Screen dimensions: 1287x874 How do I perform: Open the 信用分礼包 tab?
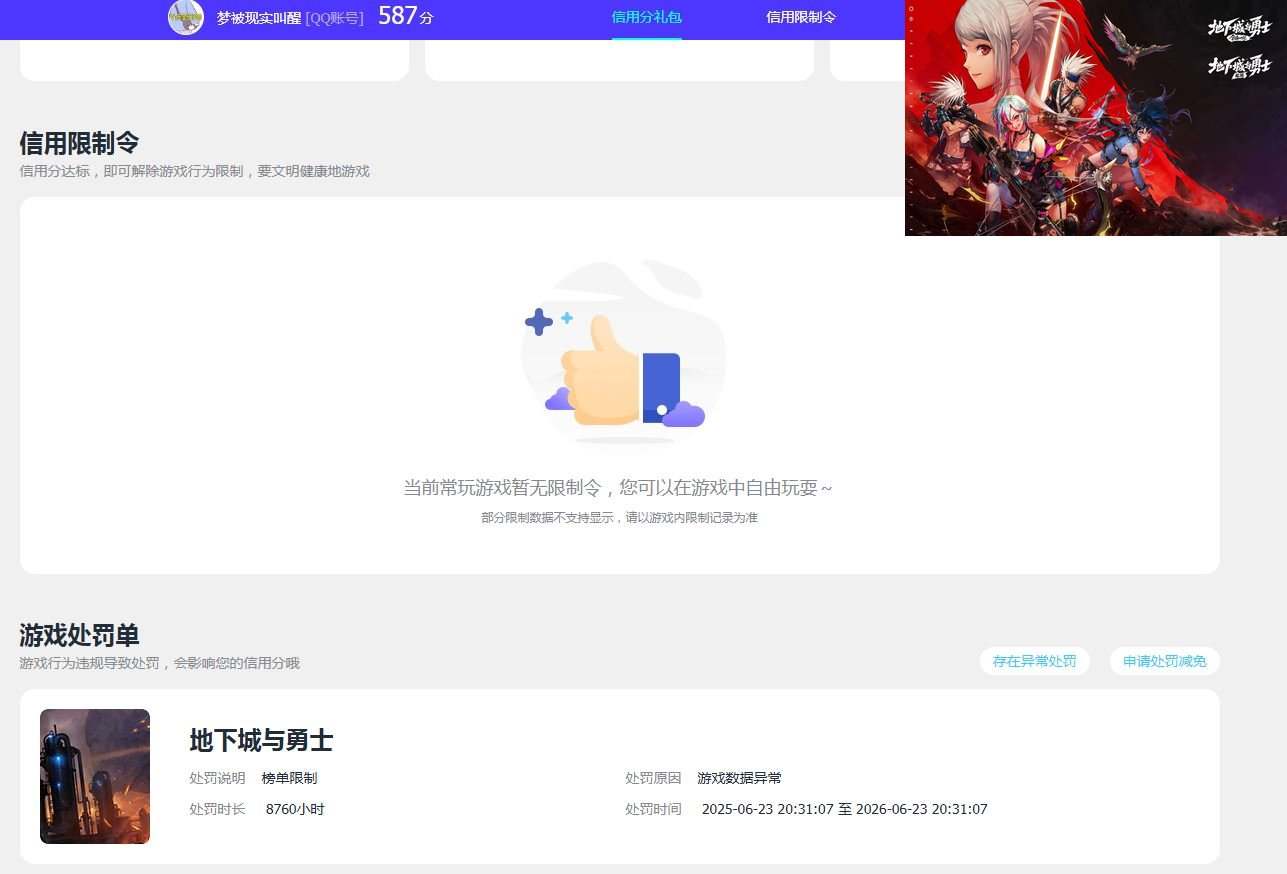[x=646, y=17]
